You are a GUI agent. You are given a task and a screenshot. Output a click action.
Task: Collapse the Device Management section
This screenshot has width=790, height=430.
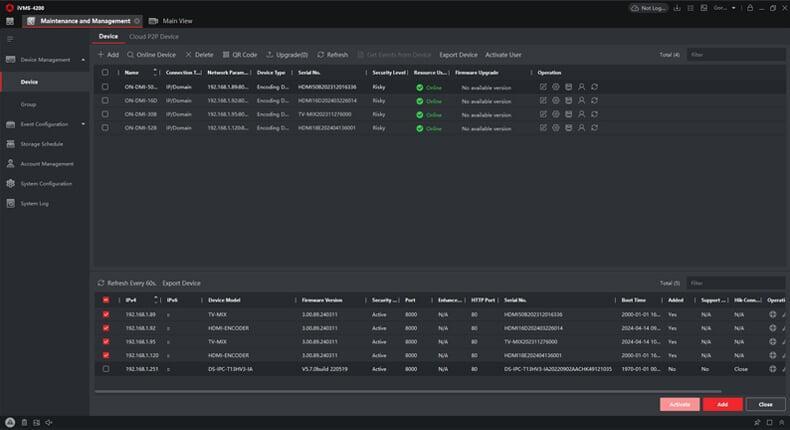pos(83,60)
